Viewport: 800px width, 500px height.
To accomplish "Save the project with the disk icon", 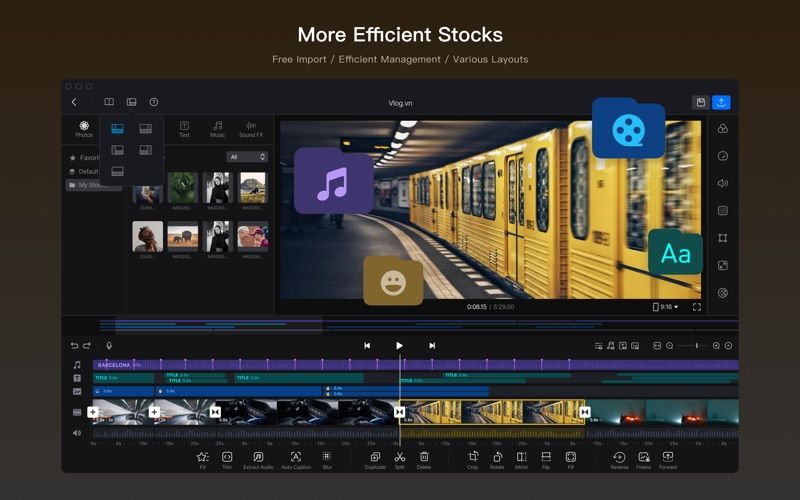I will [701, 103].
